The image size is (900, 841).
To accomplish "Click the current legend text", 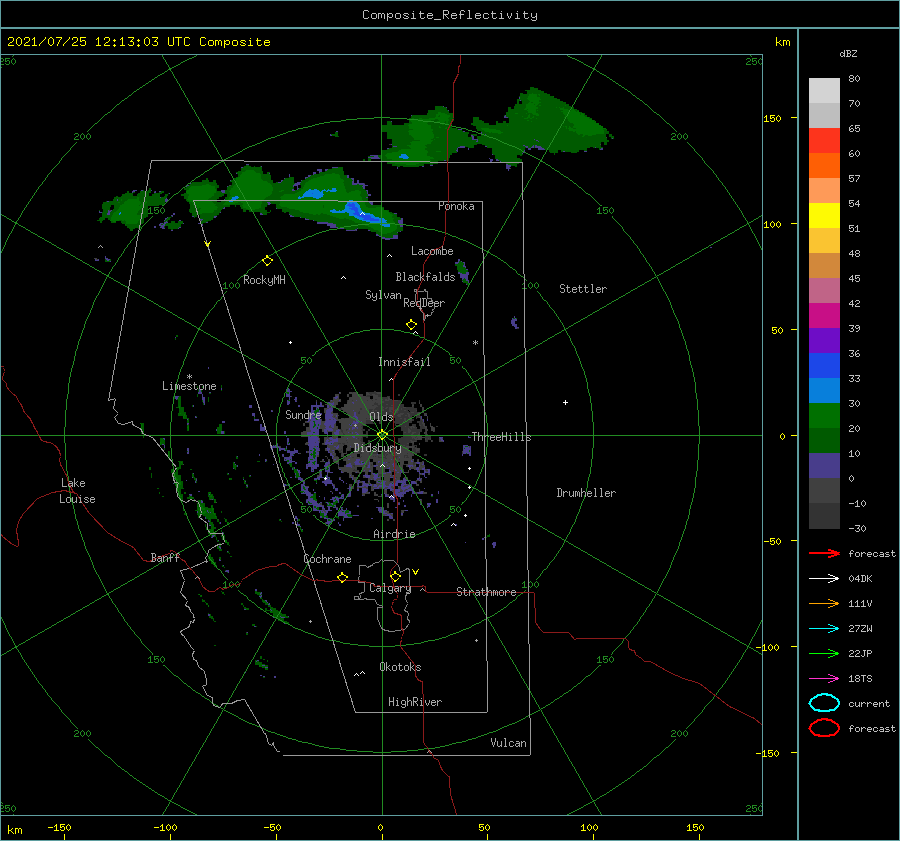I will [x=869, y=703].
